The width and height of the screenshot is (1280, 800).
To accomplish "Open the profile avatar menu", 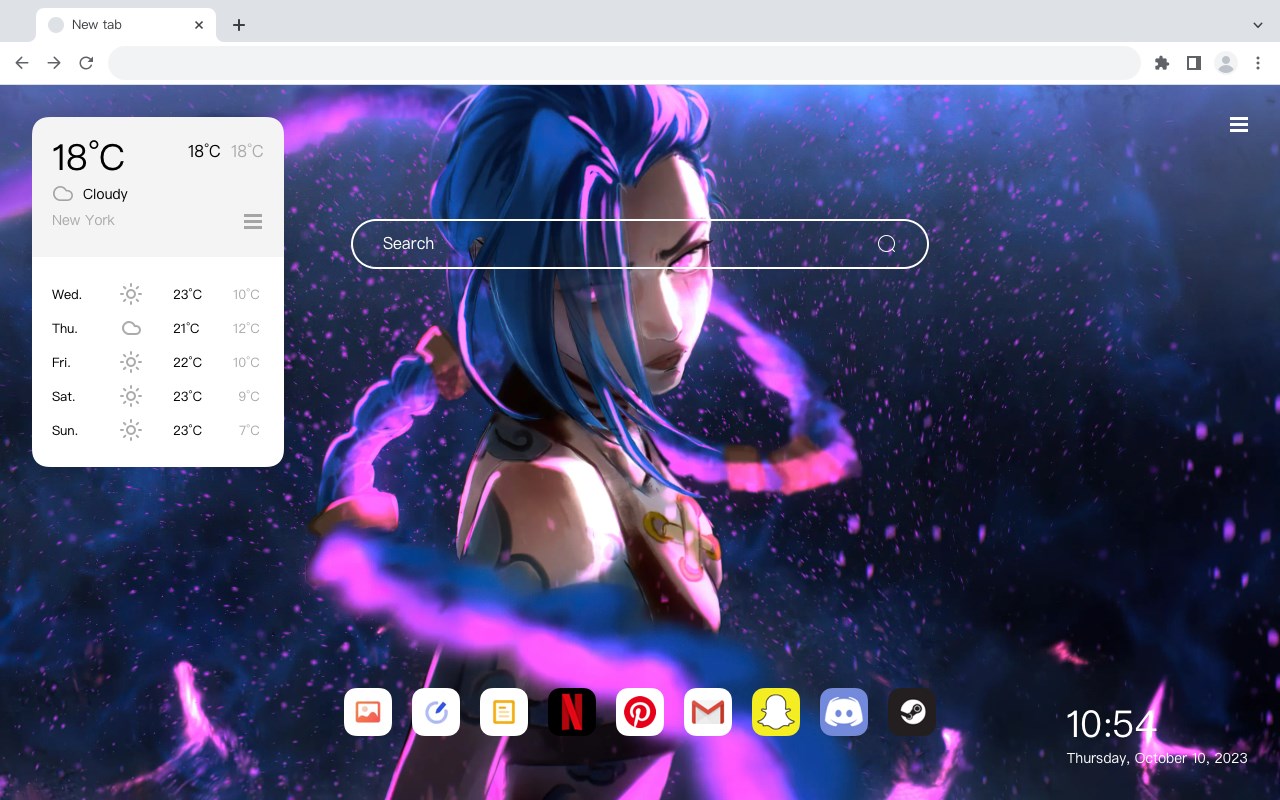I will pyautogui.click(x=1226, y=63).
